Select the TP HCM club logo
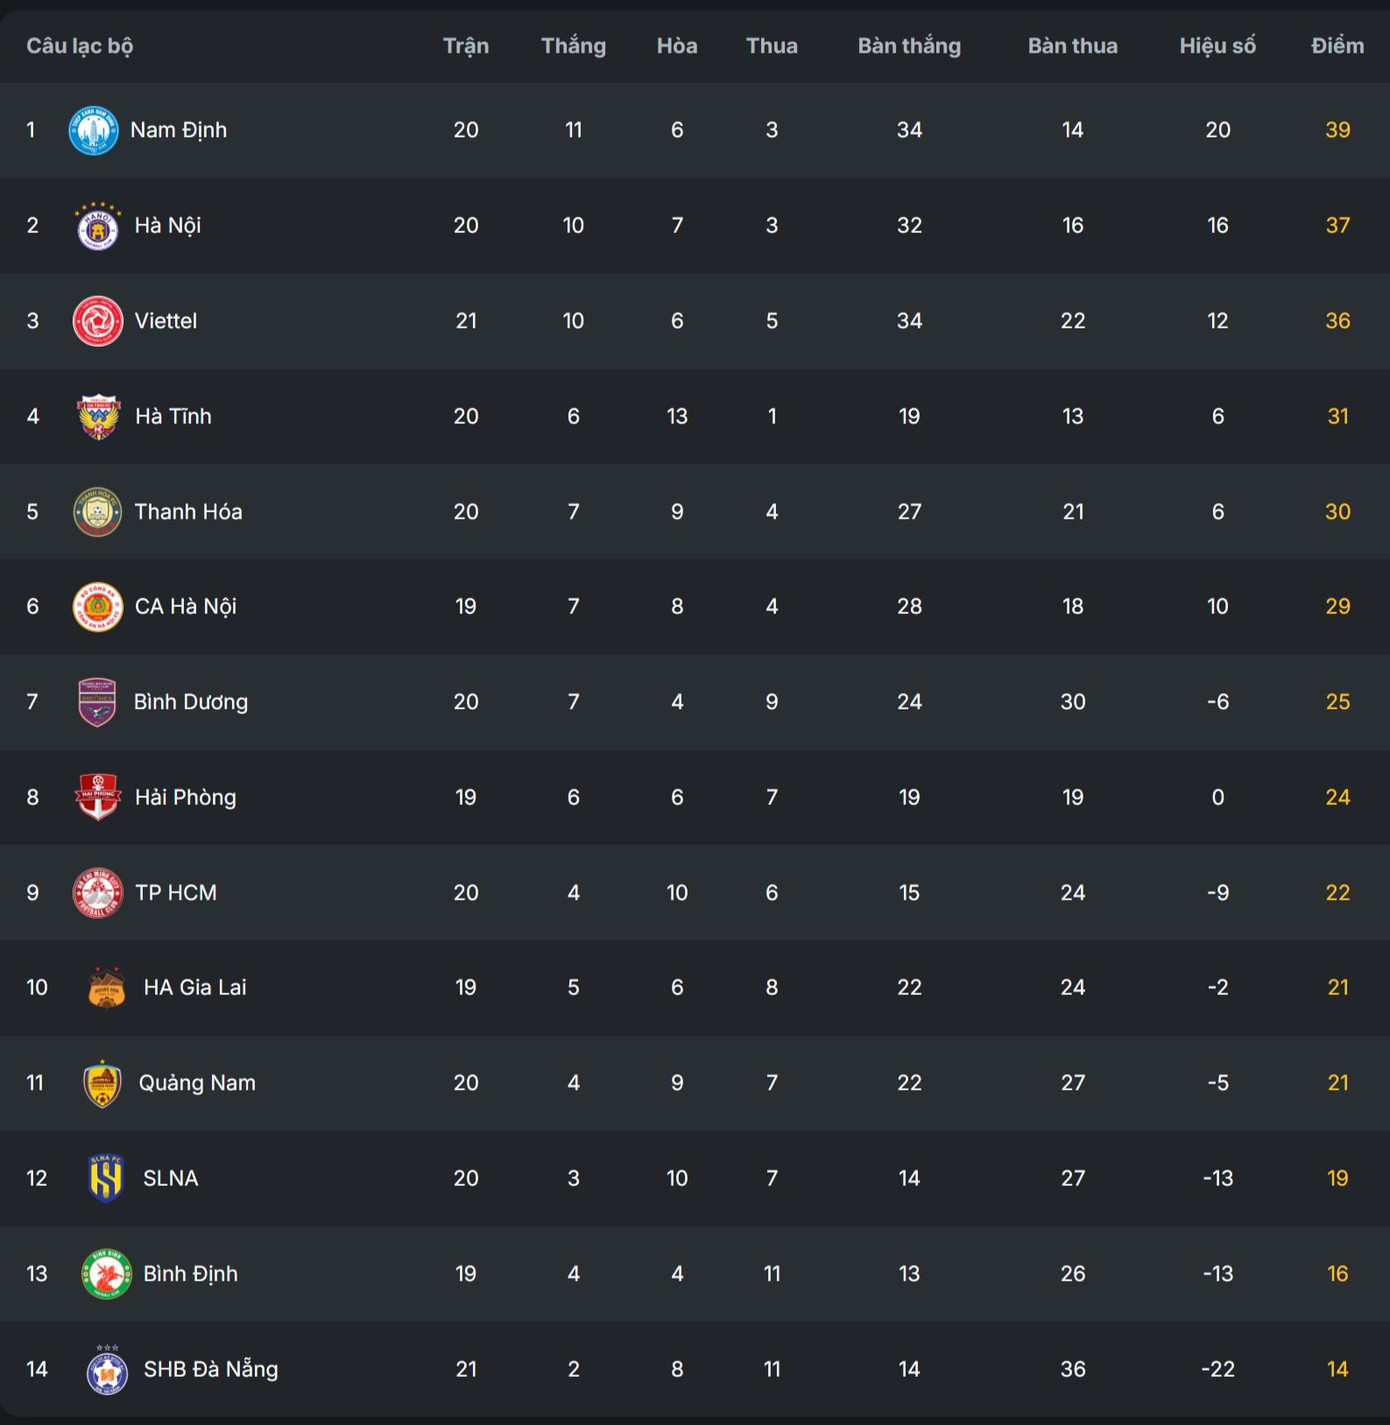 (98, 893)
